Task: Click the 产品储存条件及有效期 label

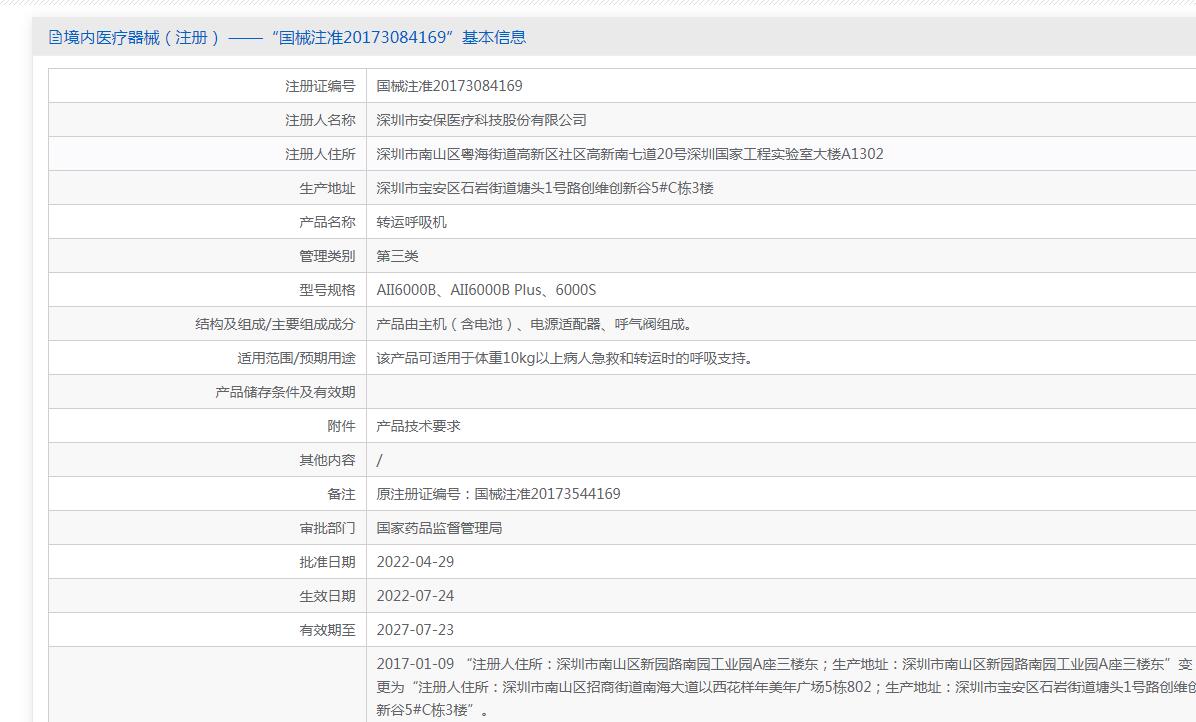Action: (x=285, y=392)
